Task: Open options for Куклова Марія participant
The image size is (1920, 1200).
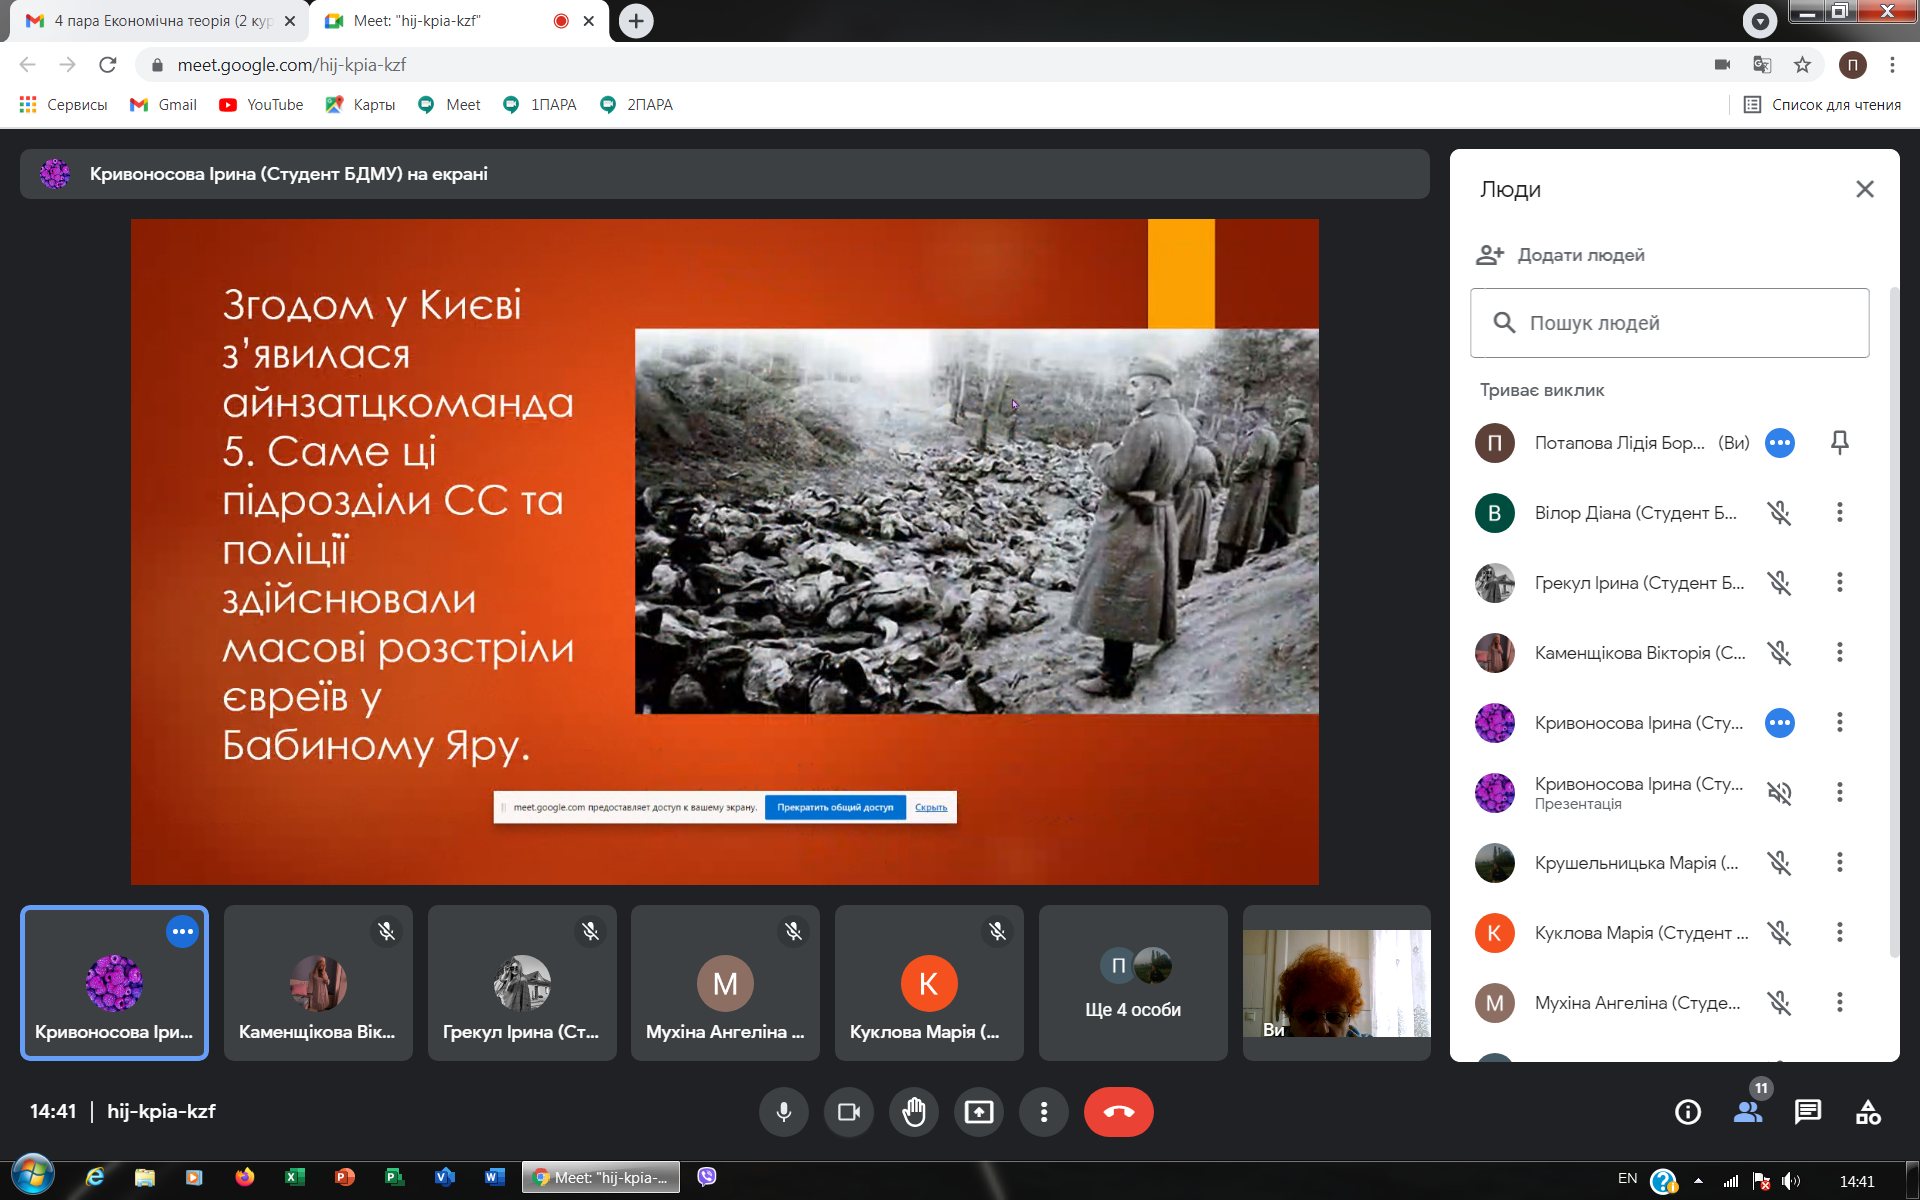Action: [1839, 932]
